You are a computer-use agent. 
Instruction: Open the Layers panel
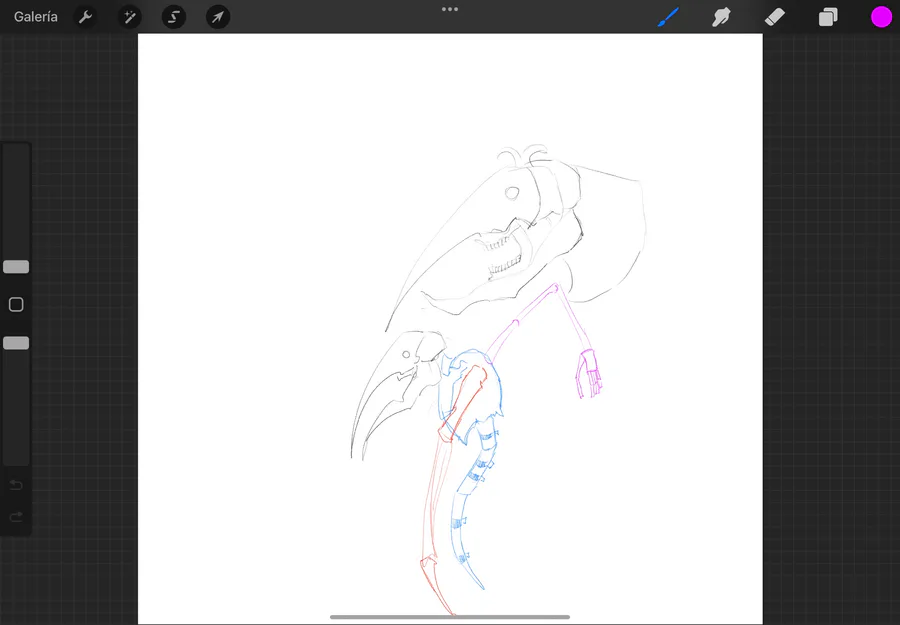(828, 17)
